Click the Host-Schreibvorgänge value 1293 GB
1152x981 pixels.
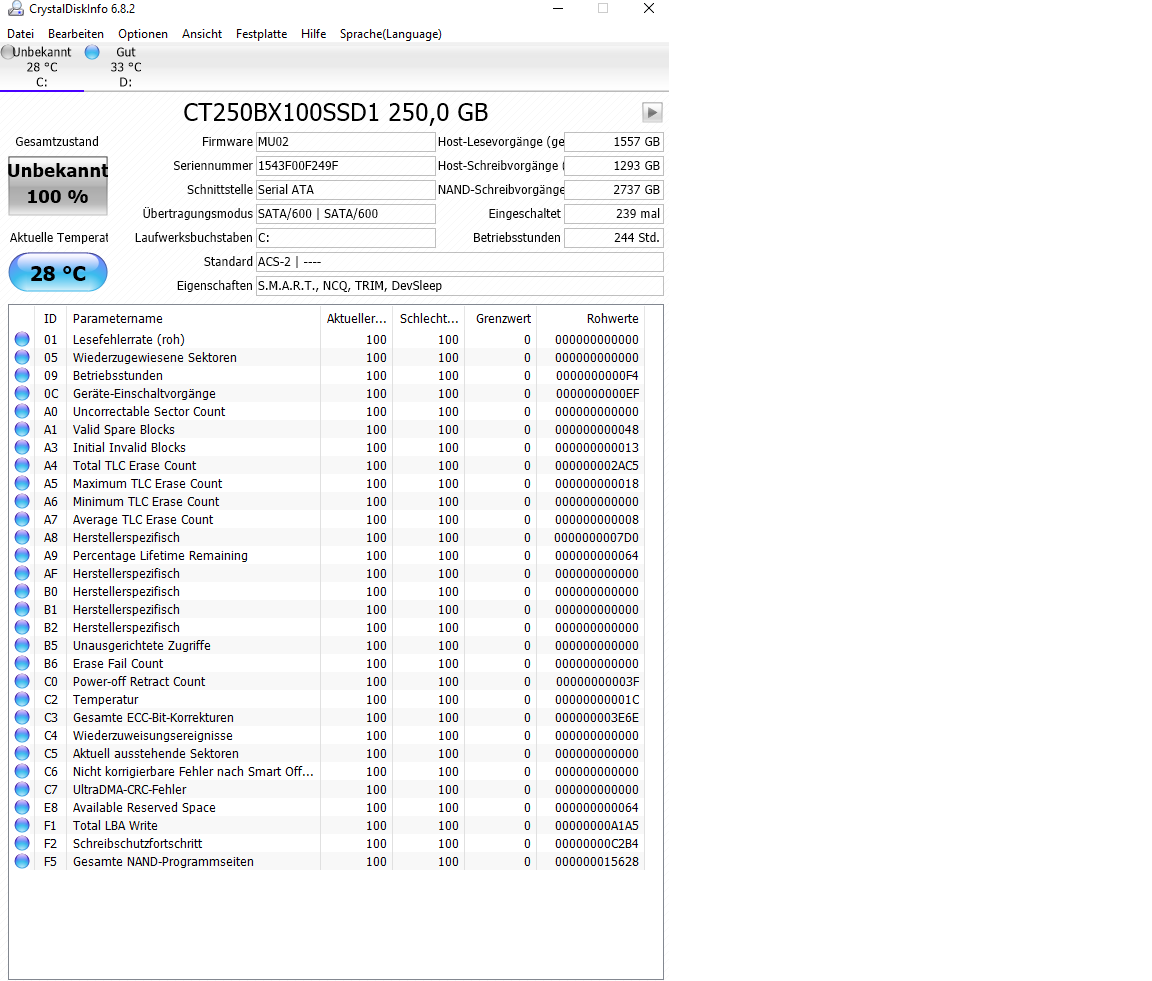coord(613,166)
